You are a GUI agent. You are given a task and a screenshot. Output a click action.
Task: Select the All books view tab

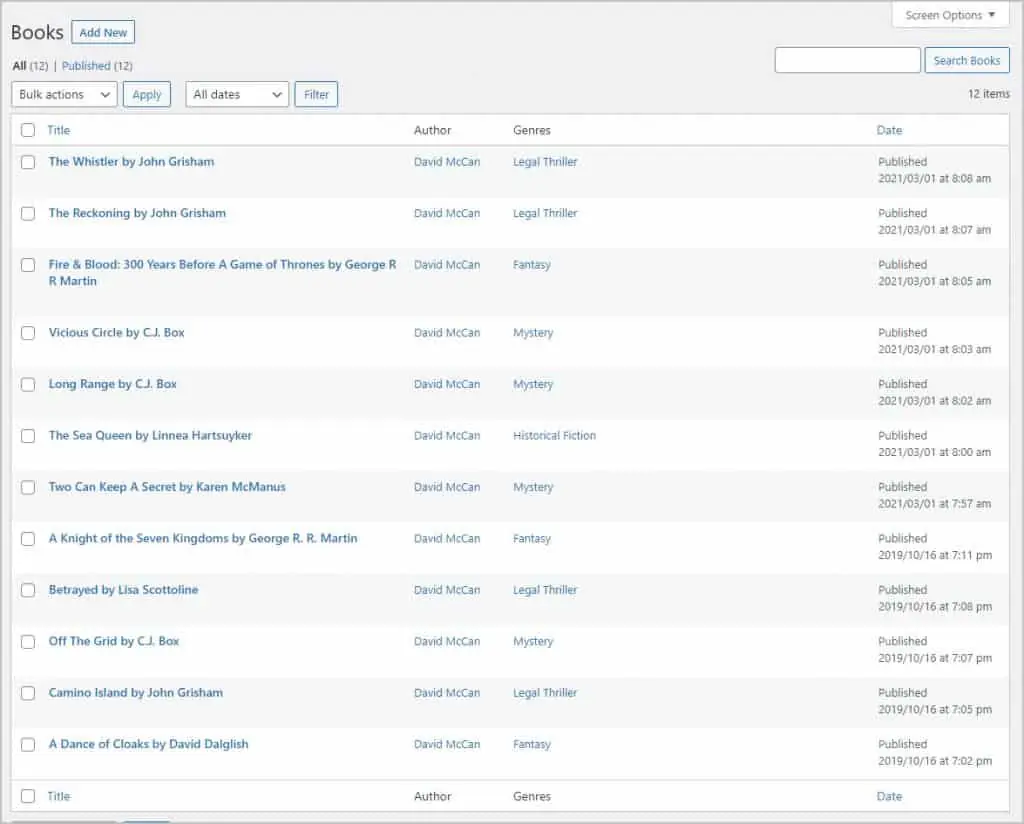pos(19,66)
